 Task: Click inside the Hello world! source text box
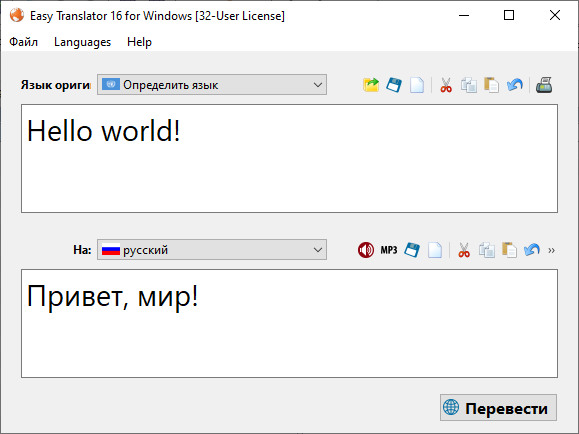(289, 158)
